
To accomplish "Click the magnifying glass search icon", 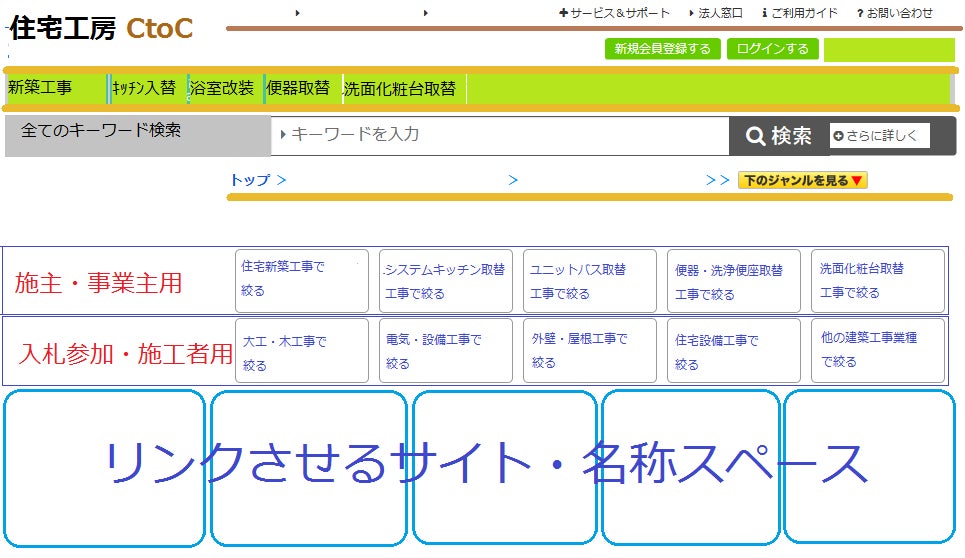I will (756, 137).
